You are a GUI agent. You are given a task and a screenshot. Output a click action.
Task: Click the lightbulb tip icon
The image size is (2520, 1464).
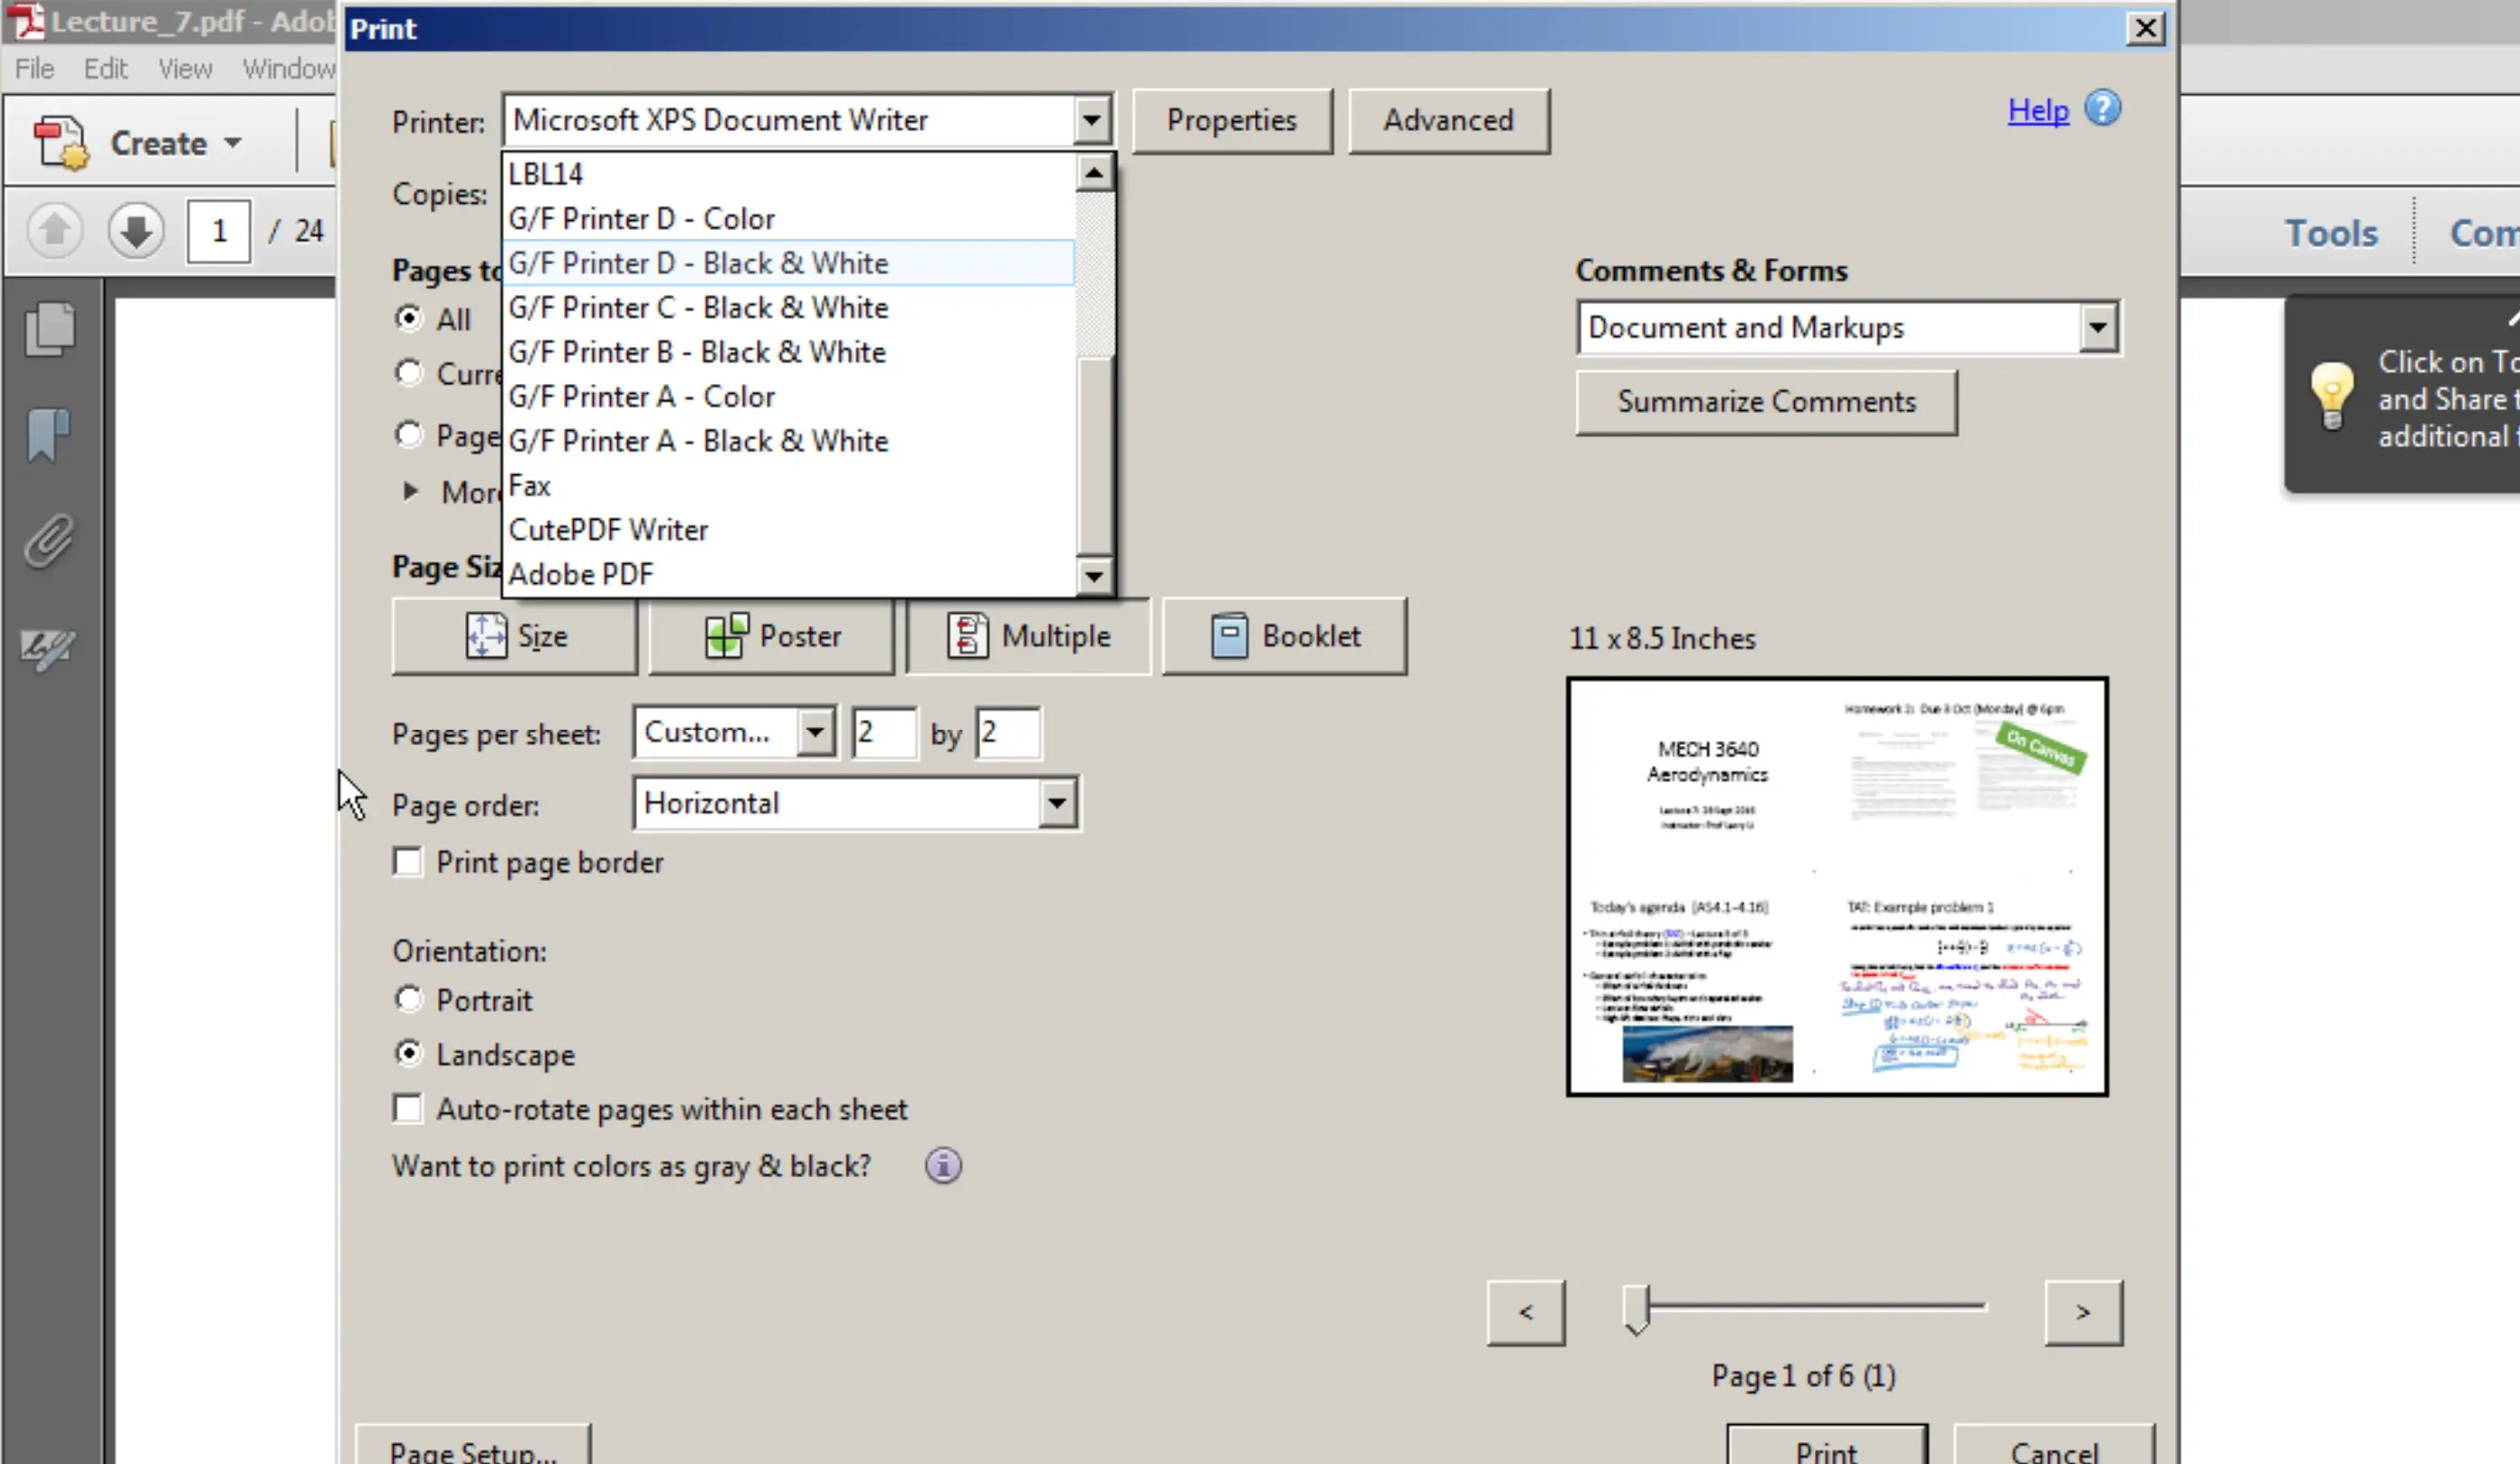click(2331, 396)
